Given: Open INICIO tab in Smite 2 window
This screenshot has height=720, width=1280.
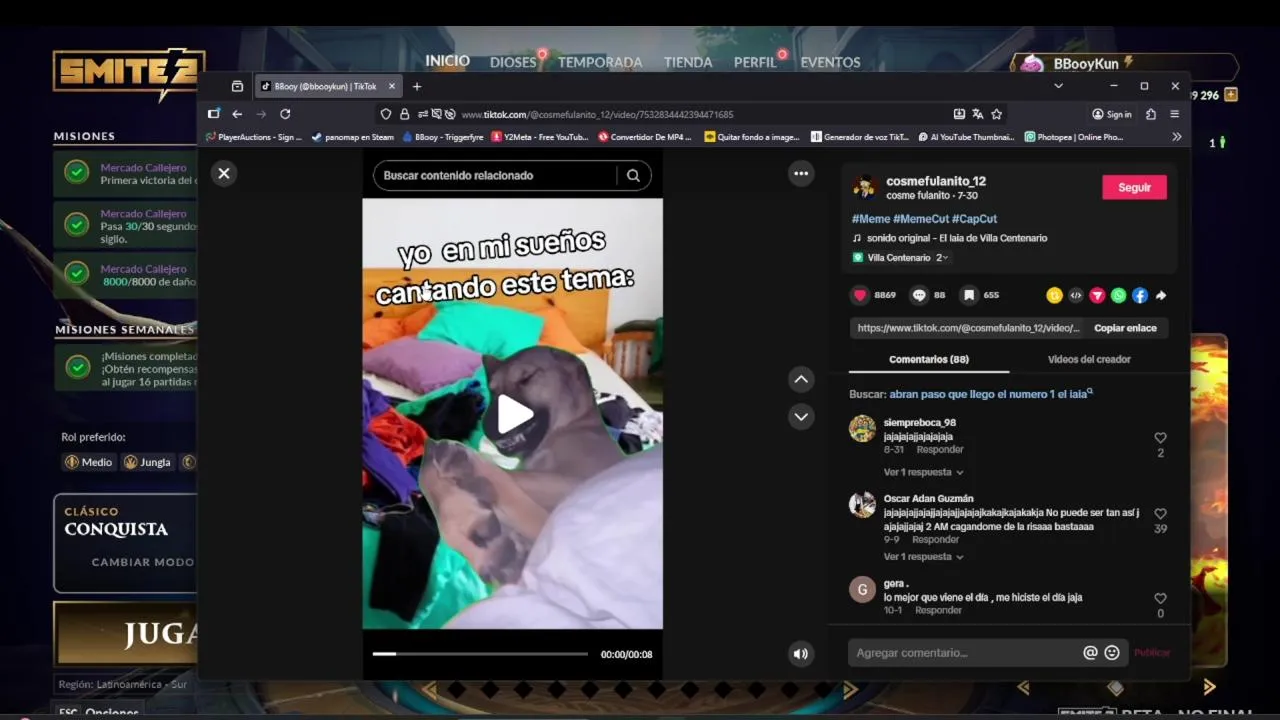Looking at the screenshot, I should click(x=447, y=61).
